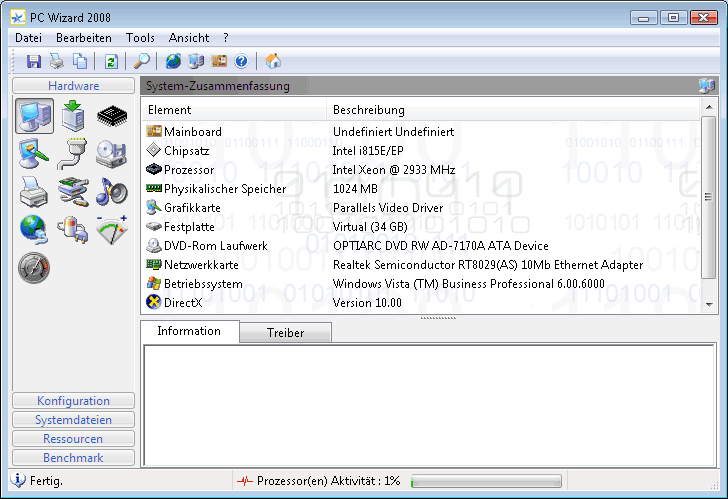Click the Element column header

tap(234, 110)
